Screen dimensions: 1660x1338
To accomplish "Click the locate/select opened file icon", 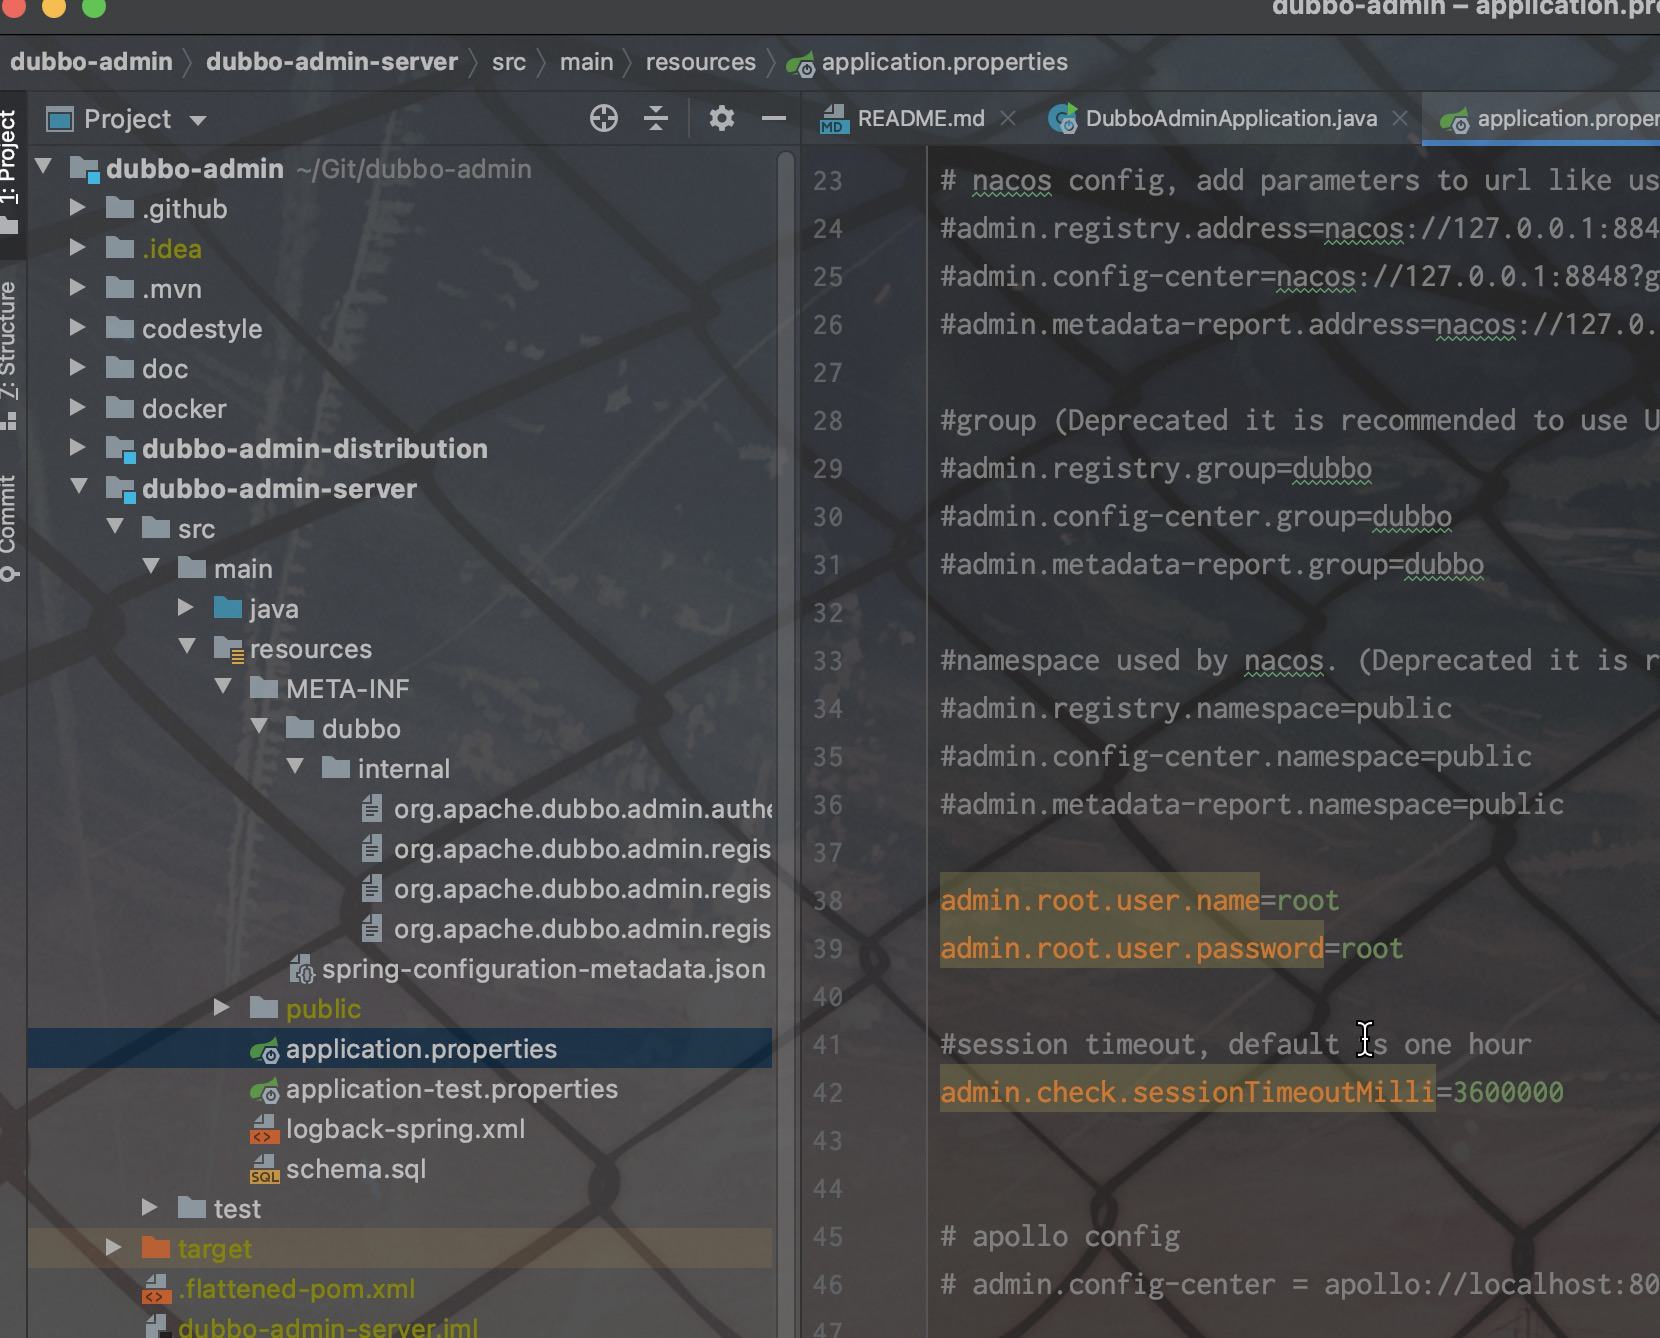I will pos(604,119).
